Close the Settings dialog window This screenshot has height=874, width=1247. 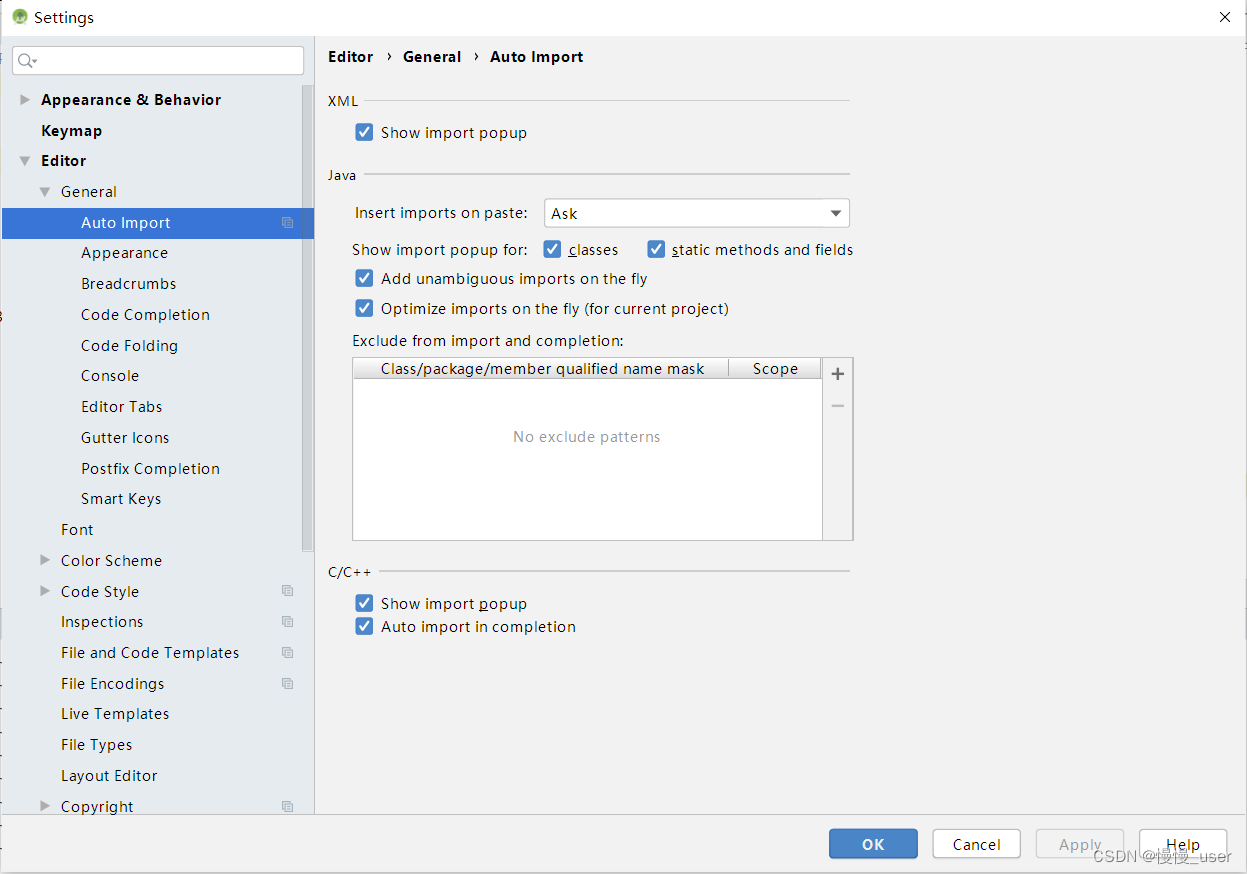(x=1225, y=17)
